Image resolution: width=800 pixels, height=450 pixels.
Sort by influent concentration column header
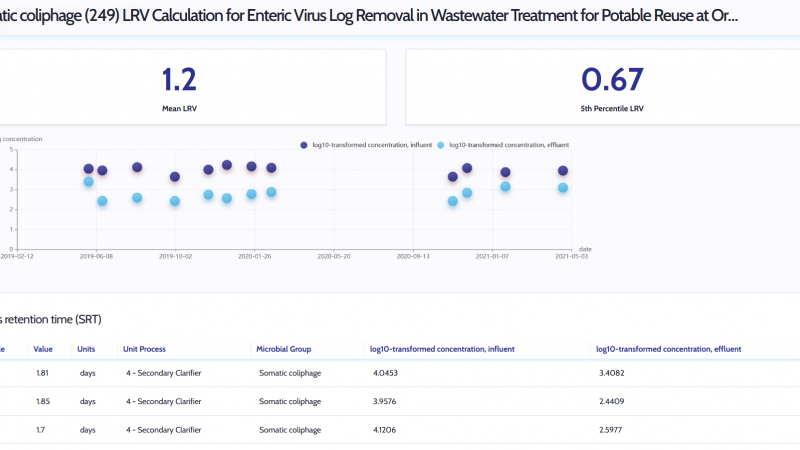(x=442, y=349)
